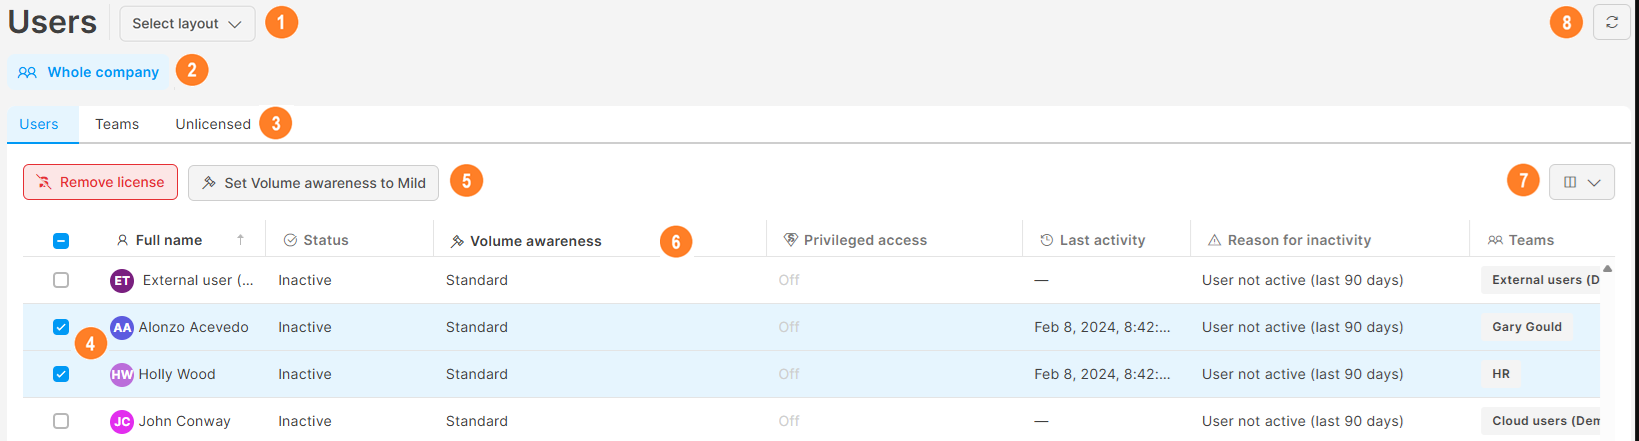This screenshot has height=441, width=1639.
Task: Click John Conway's JC avatar
Action: coord(122,421)
